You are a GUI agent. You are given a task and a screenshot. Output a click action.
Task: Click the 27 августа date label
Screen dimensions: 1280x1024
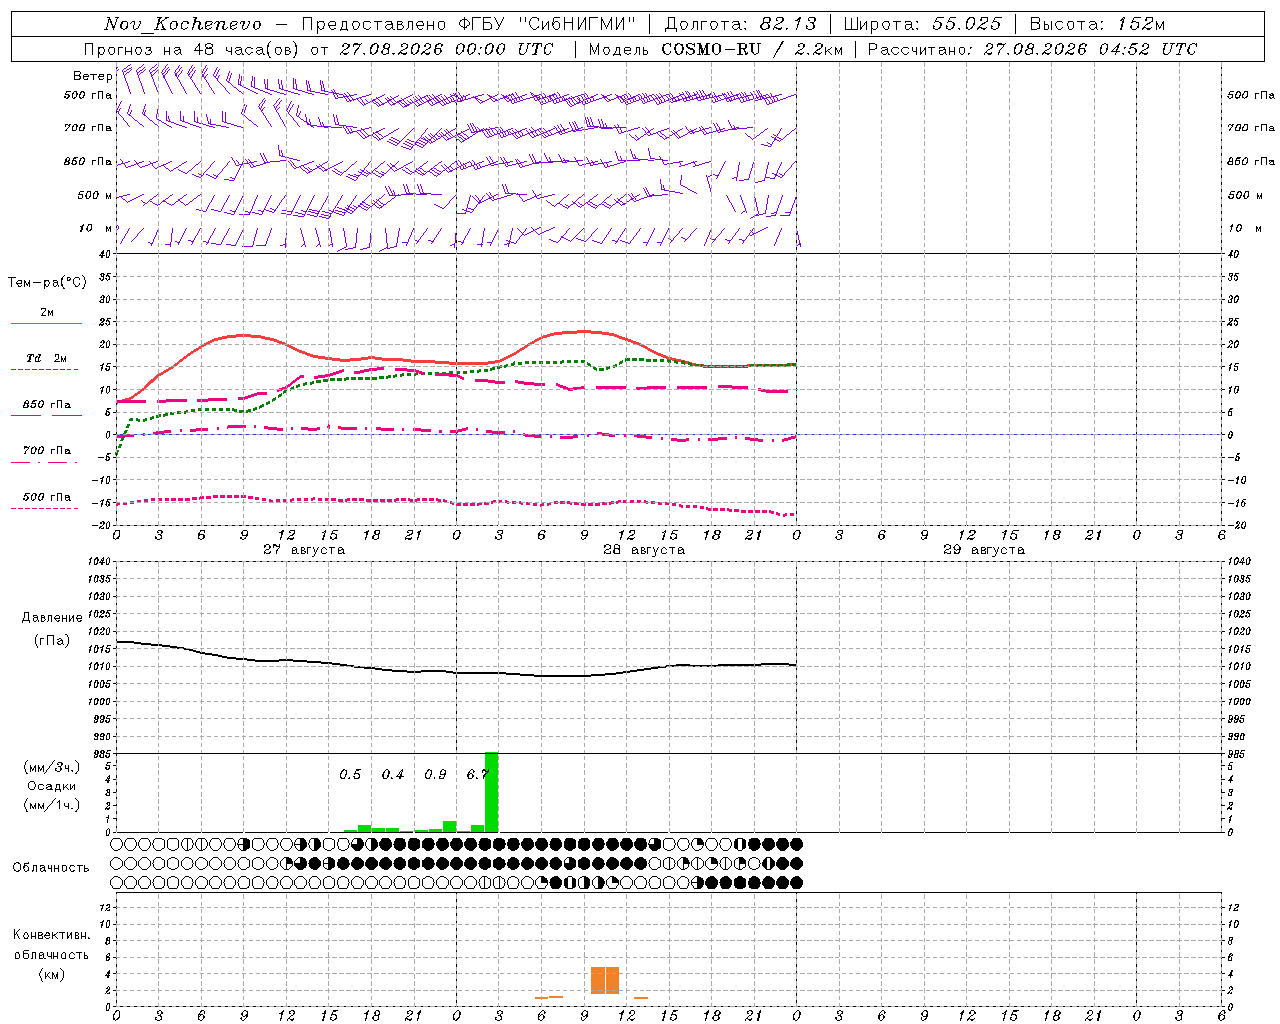tap(304, 550)
